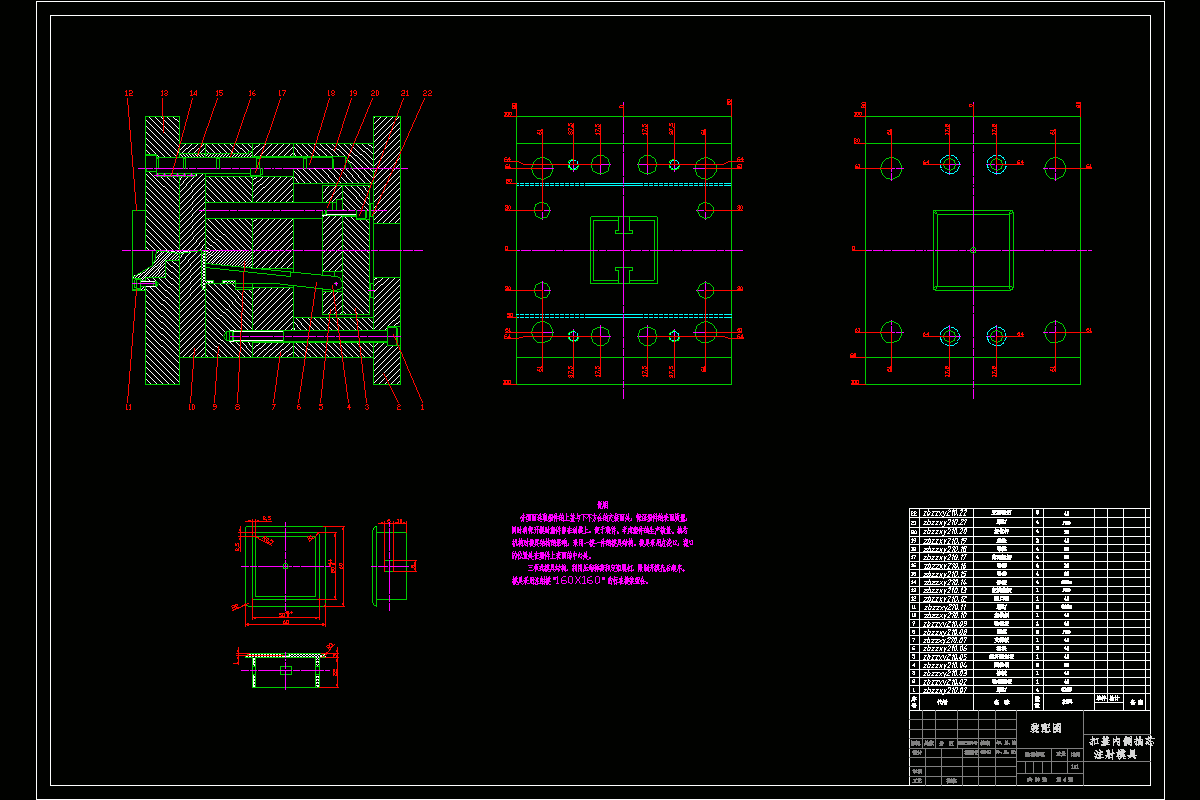The image size is (1200, 800).
Task: Select bottom balloon label 1
Action: [422, 407]
